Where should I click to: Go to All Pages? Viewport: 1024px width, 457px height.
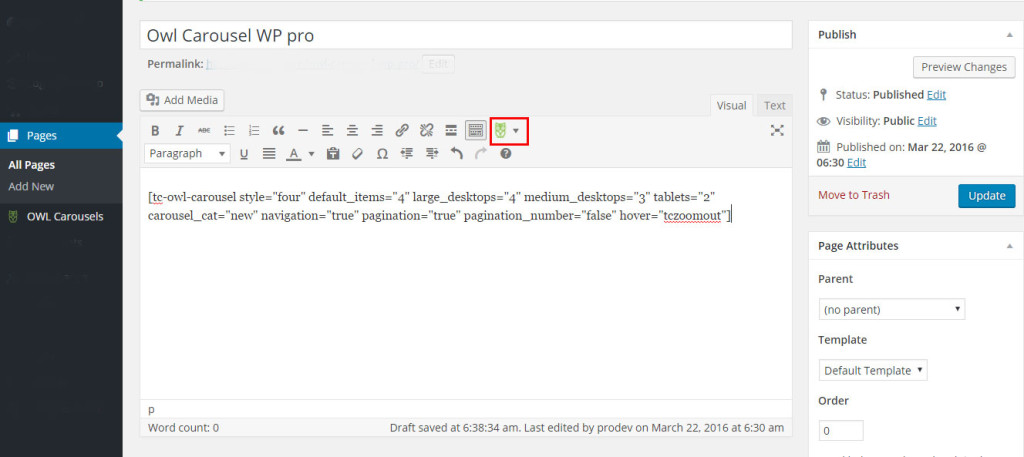pyautogui.click(x=31, y=165)
